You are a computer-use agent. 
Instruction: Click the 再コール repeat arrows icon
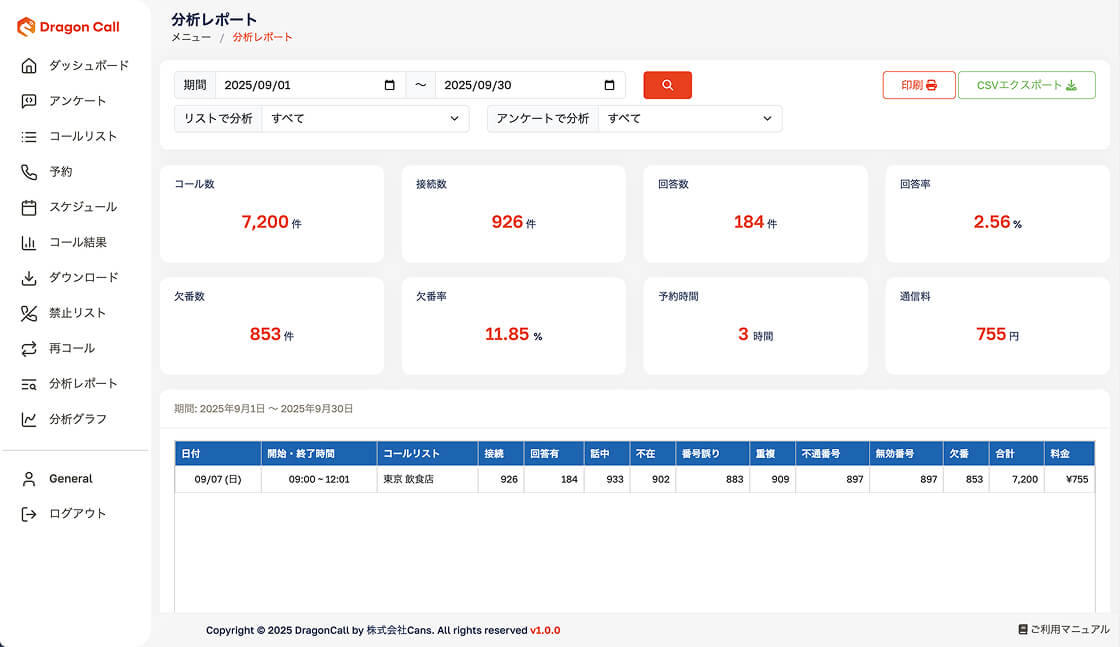click(x=29, y=349)
